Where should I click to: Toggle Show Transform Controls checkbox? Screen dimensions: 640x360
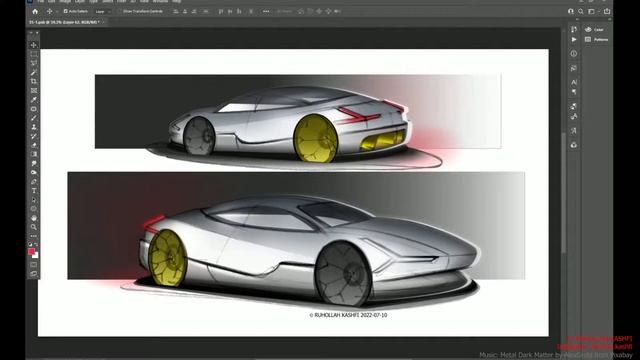tap(120, 11)
